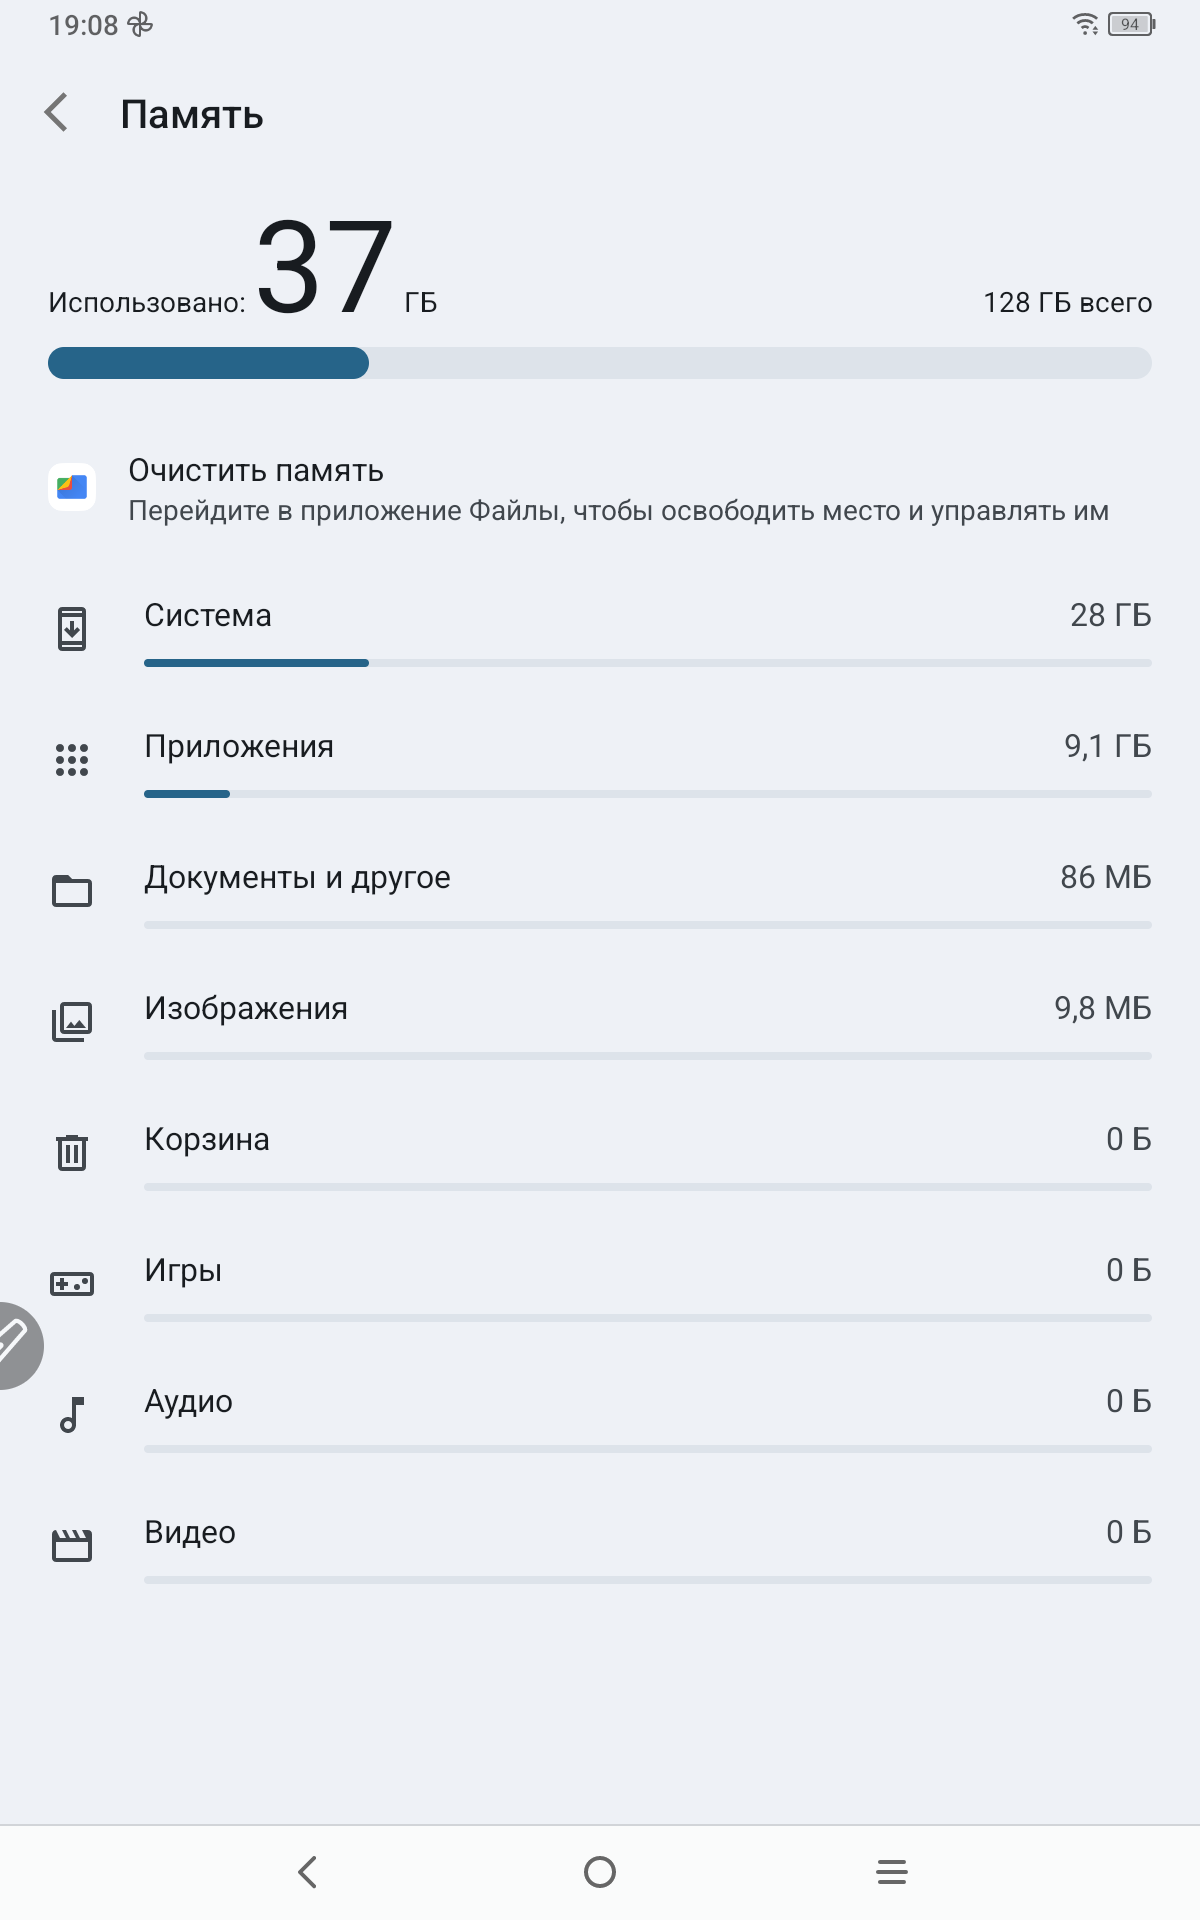Tap the Аудио music note icon
The image size is (1200, 1920).
click(x=72, y=1414)
